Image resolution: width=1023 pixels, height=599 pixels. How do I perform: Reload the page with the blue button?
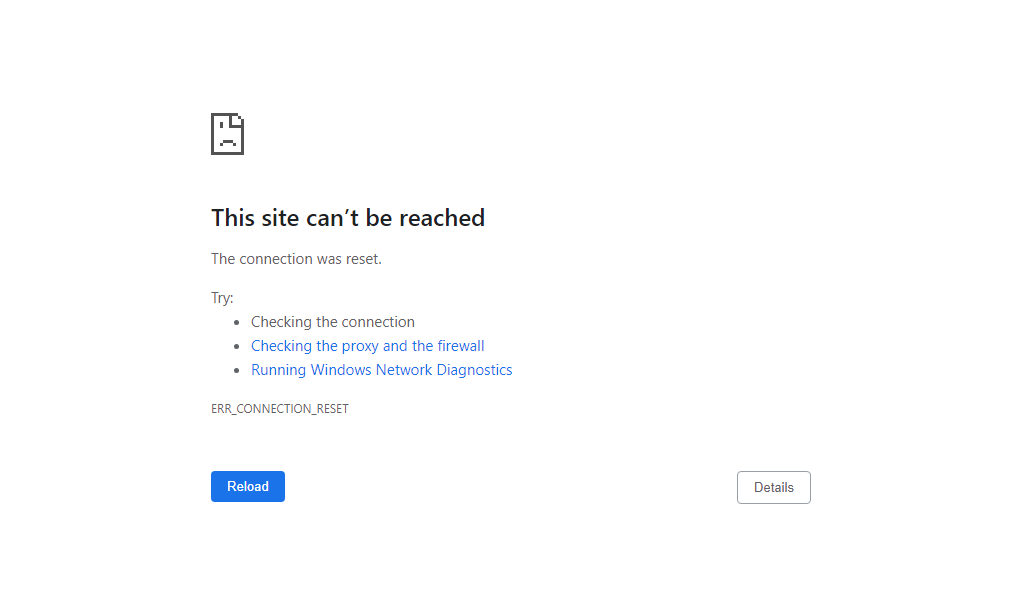point(248,487)
